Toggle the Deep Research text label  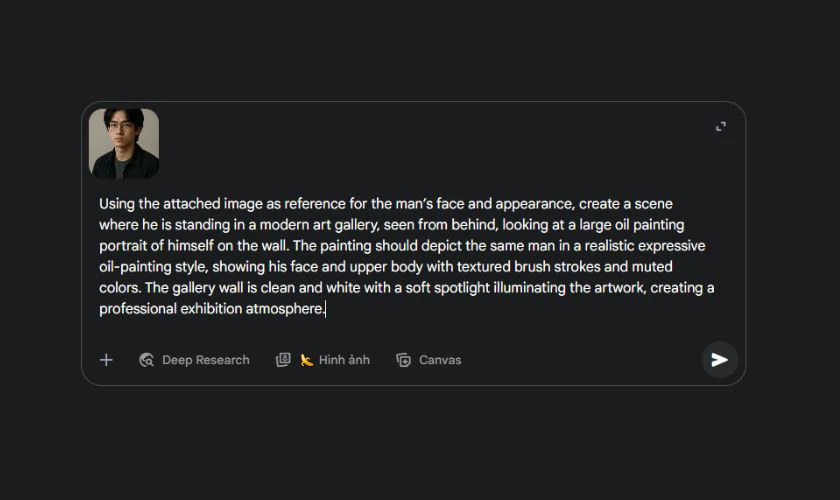point(206,360)
